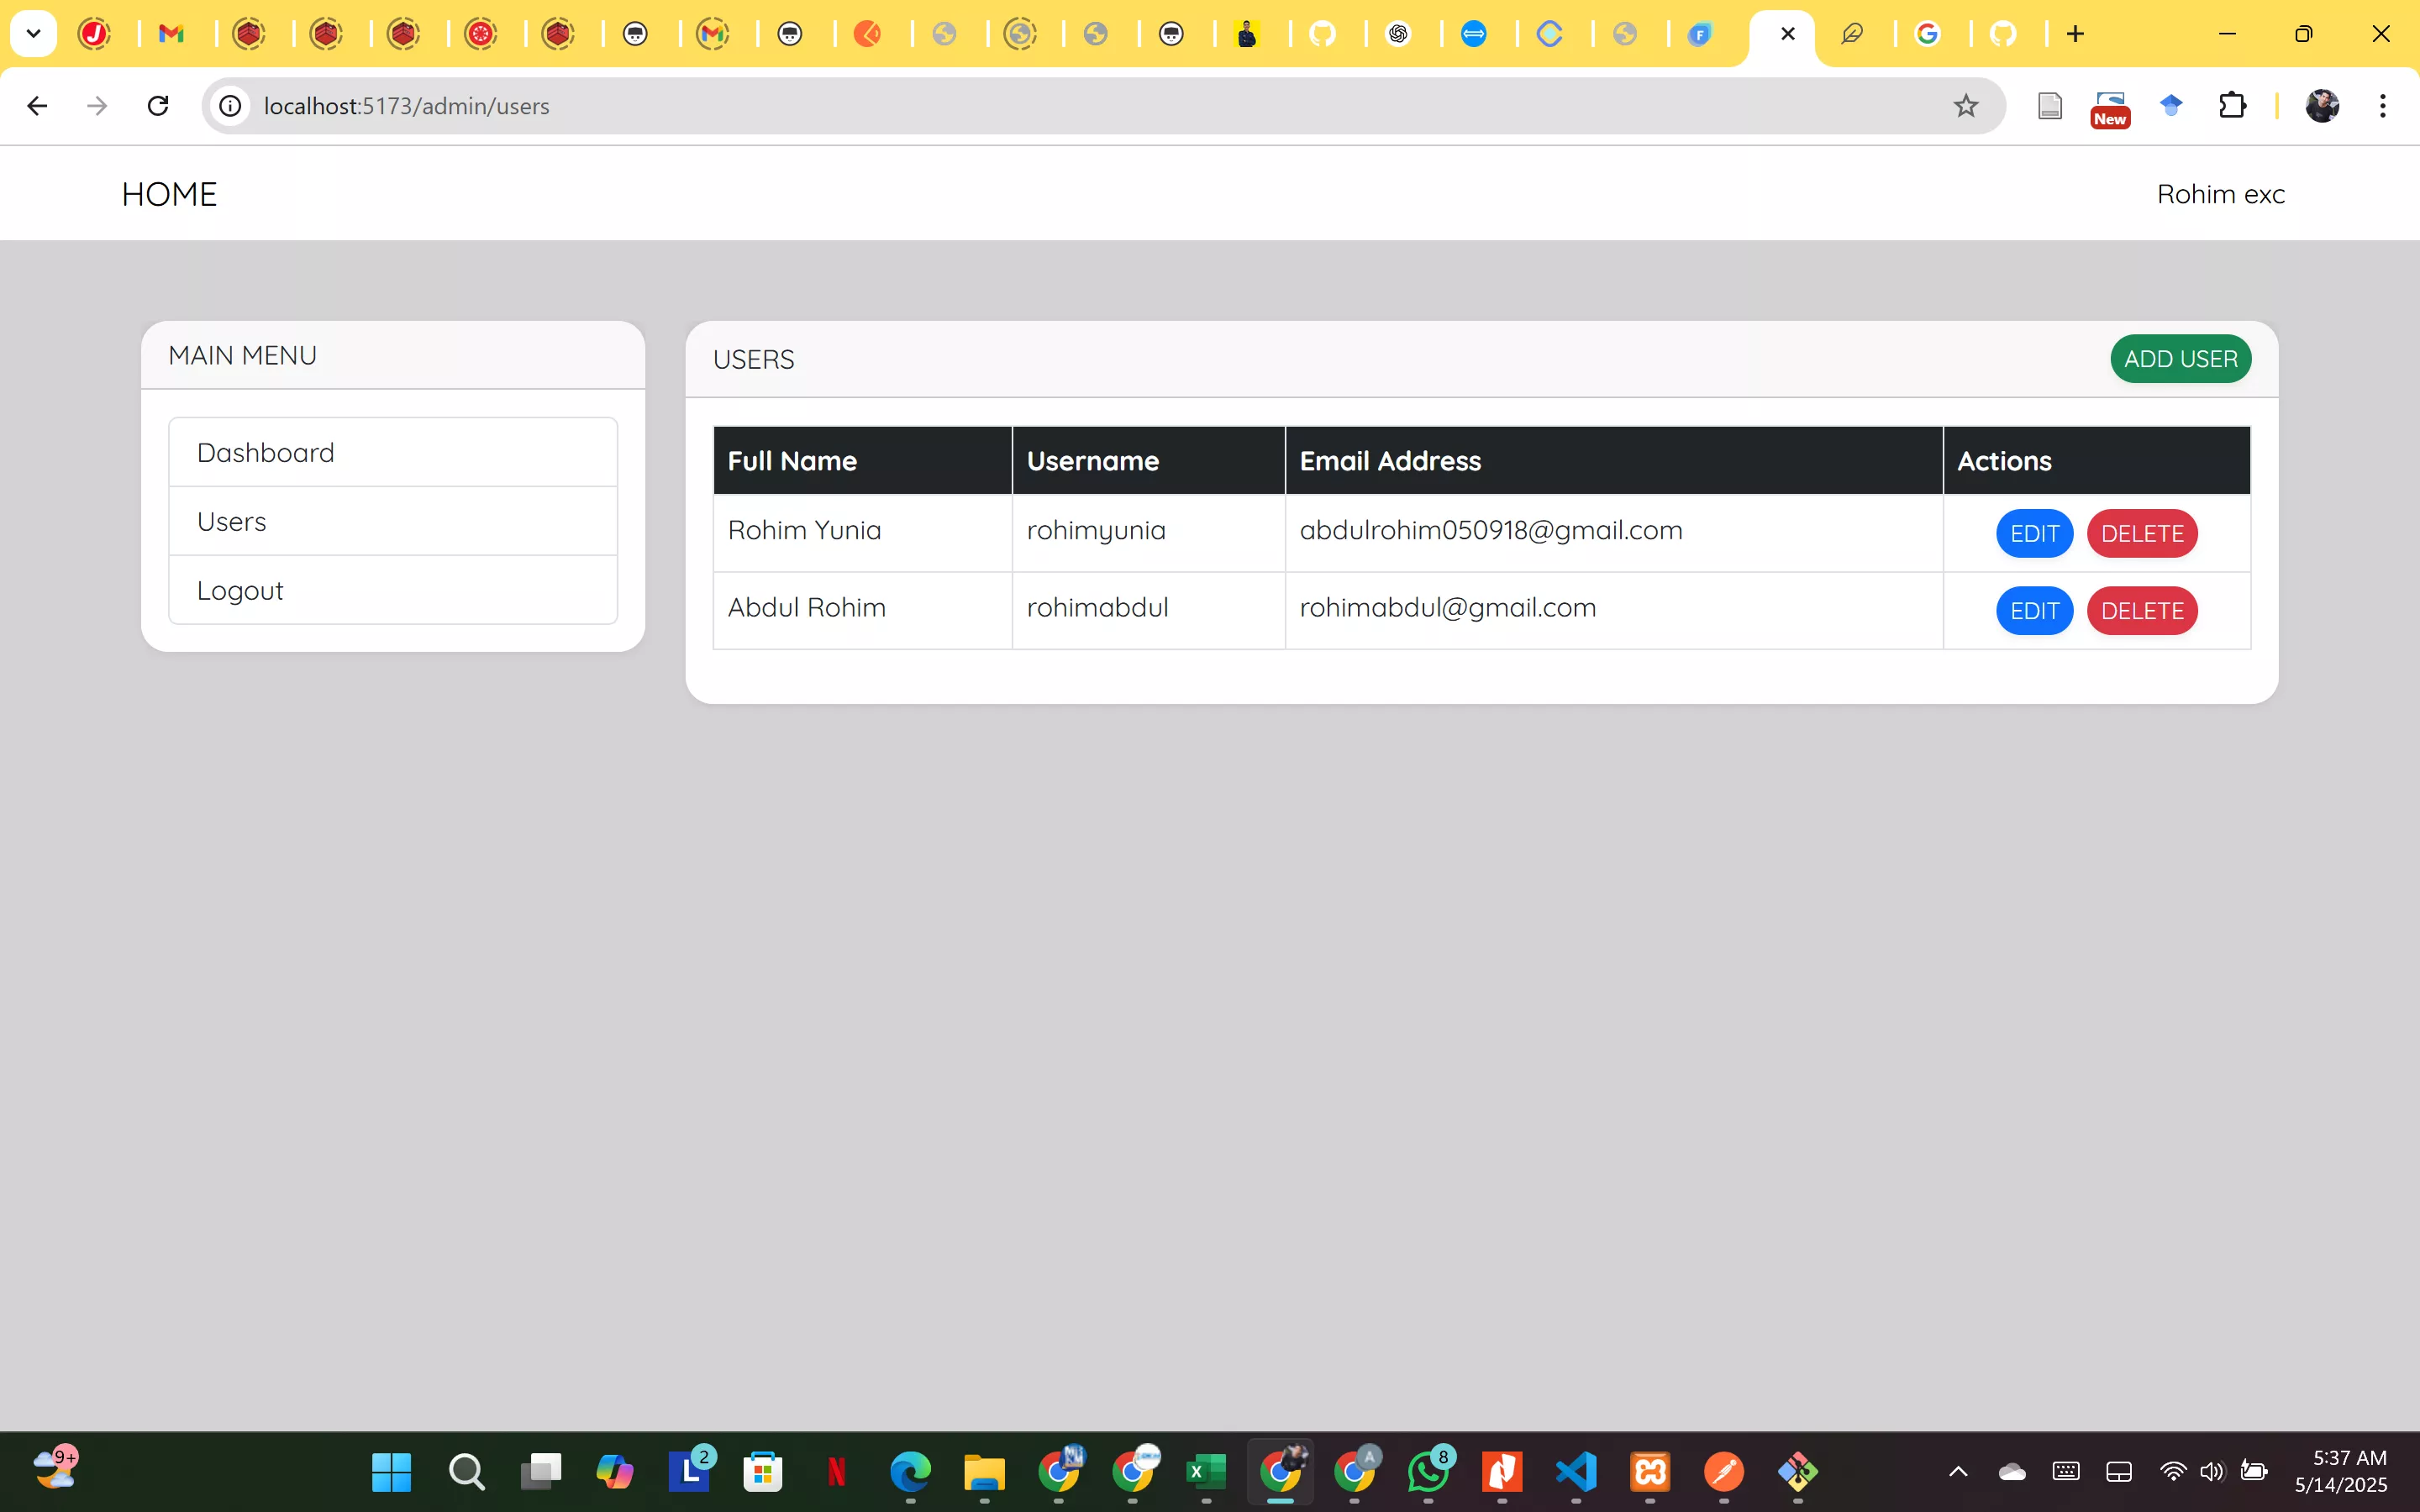Open Visual Studio Code from taskbar
The image size is (2420, 1512).
1576,1472
